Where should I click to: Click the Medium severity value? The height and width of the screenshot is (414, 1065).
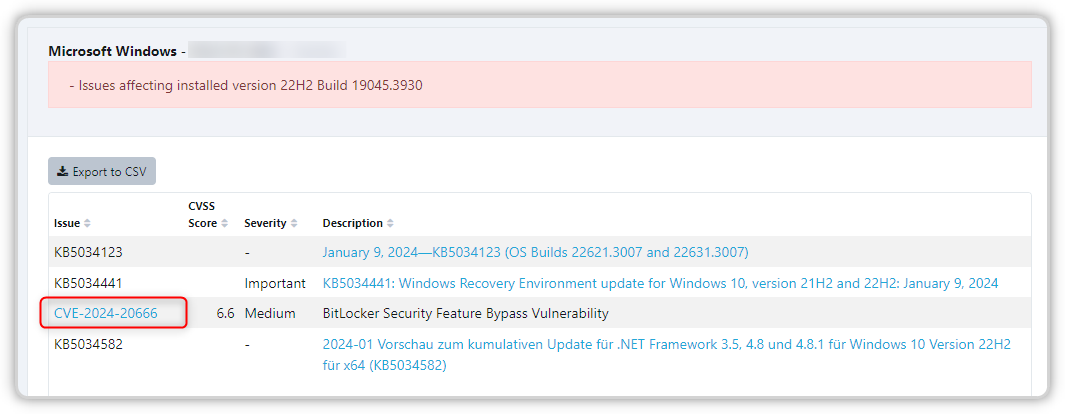(x=270, y=314)
